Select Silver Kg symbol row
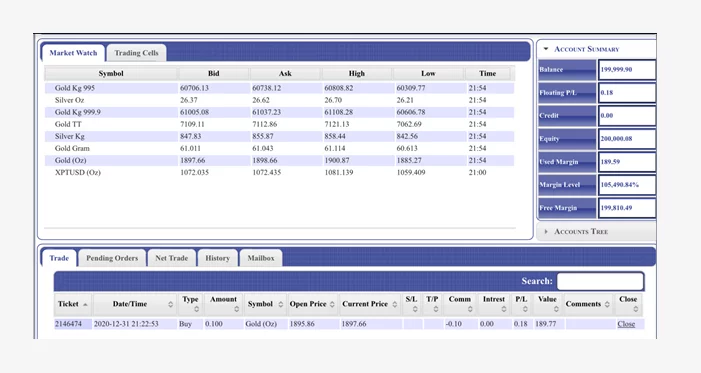This screenshot has height=373, width=701. click(279, 136)
